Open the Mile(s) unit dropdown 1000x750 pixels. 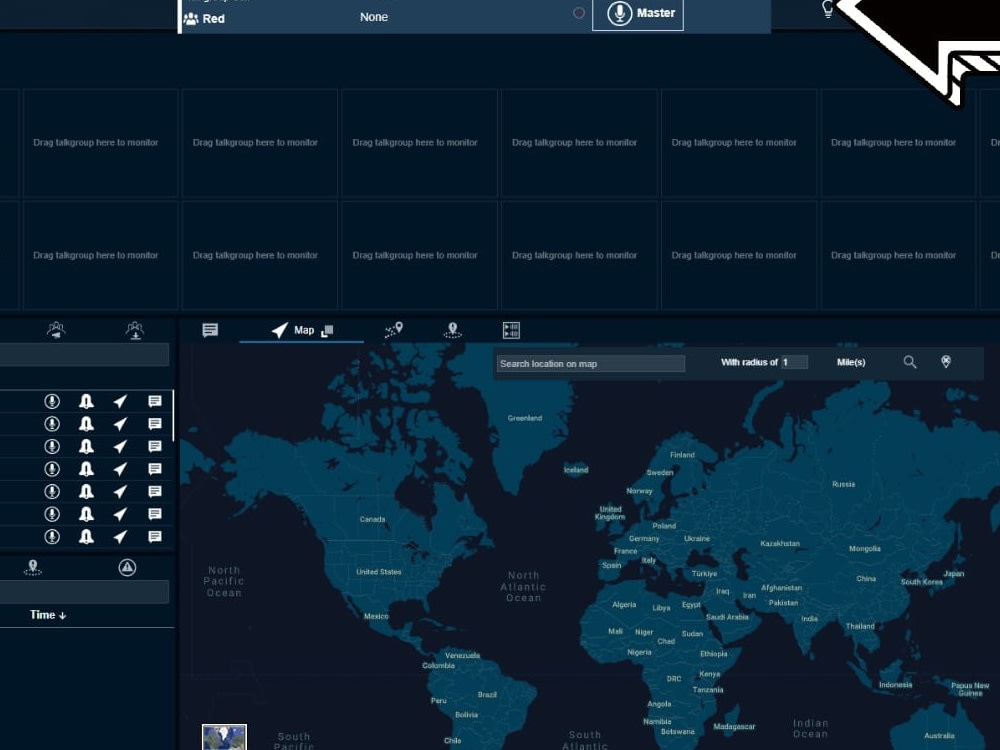point(851,362)
